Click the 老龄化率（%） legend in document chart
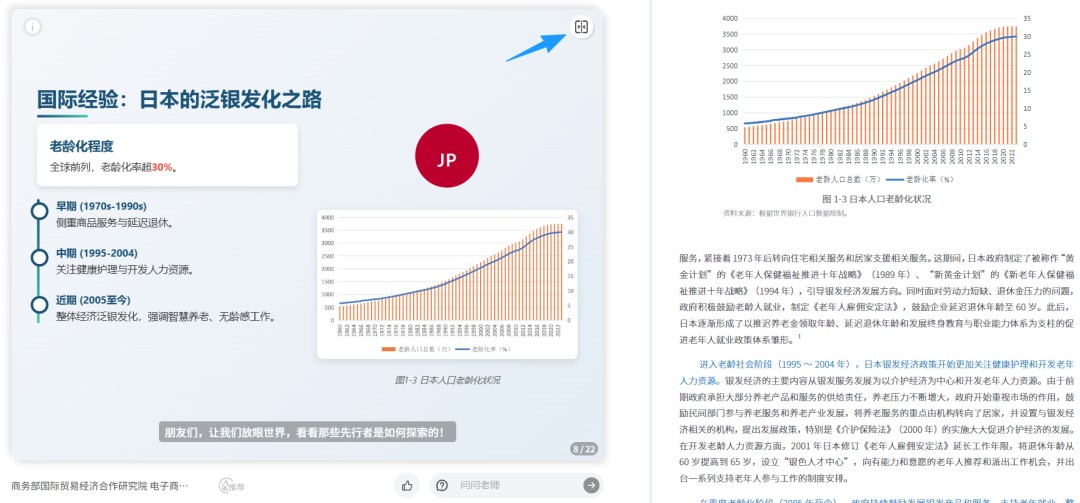Screen dimensions: 1080x503 click(920, 179)
